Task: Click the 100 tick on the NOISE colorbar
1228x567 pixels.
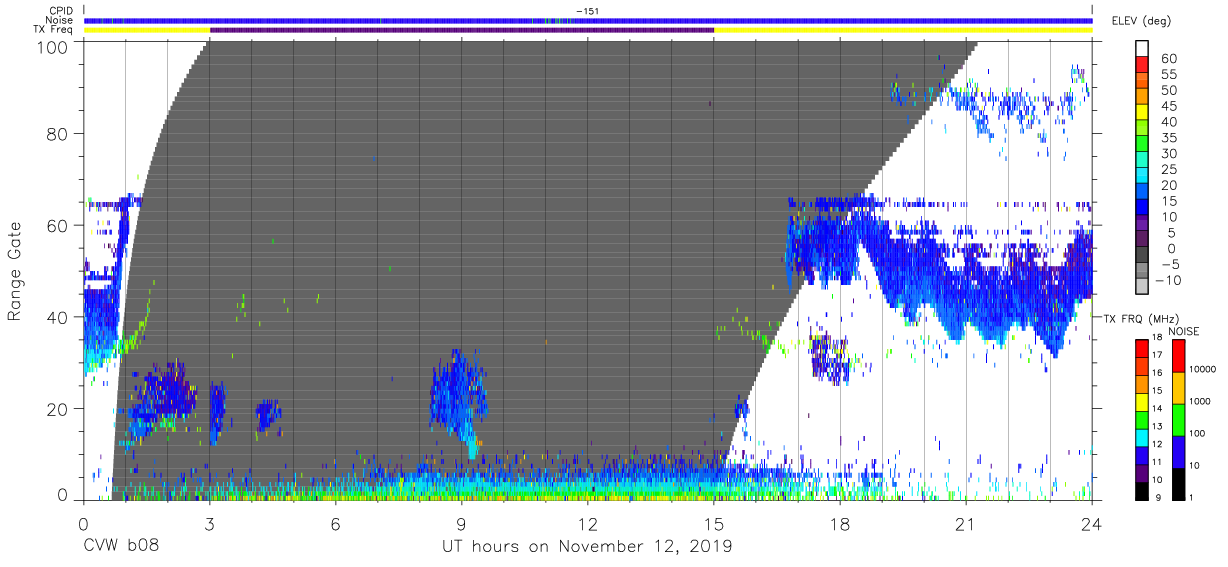Action: click(1198, 433)
